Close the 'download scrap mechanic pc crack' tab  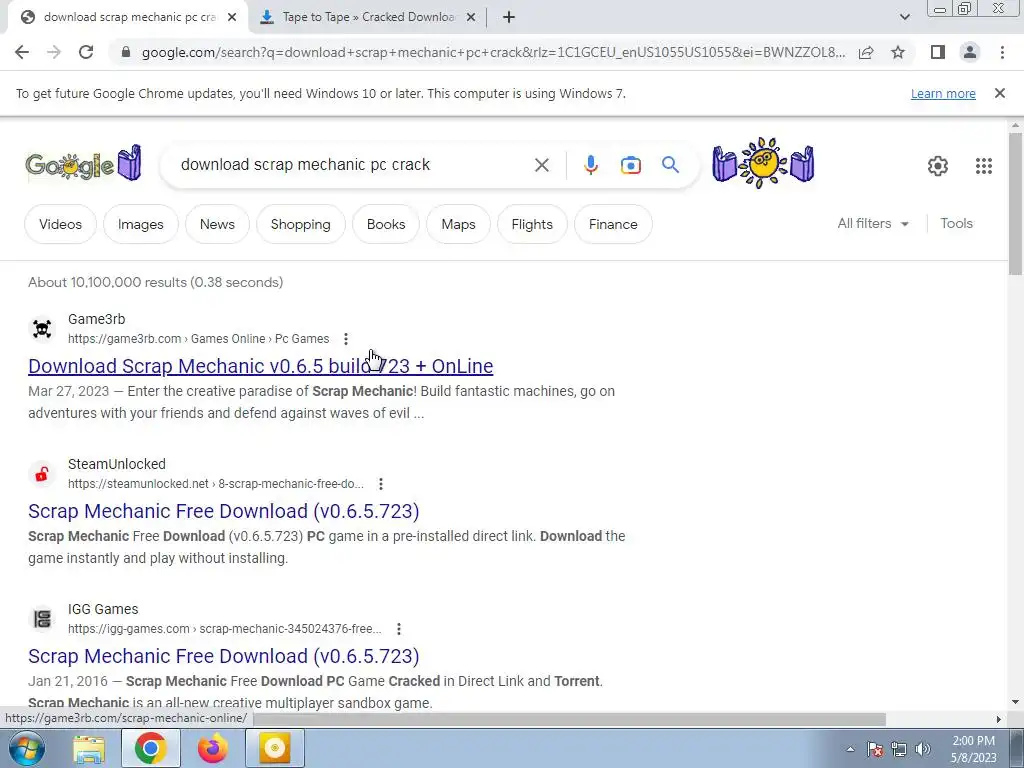pos(232,18)
